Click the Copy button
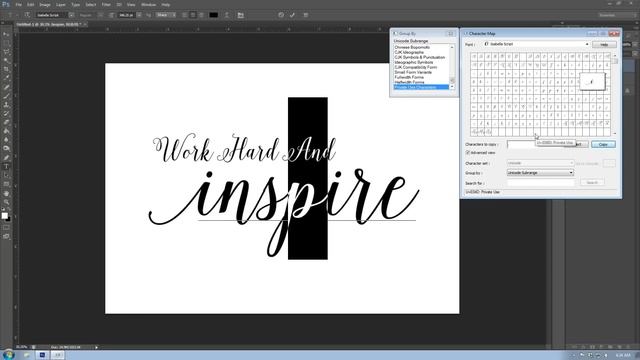The height and width of the screenshot is (360, 640). pos(603,144)
